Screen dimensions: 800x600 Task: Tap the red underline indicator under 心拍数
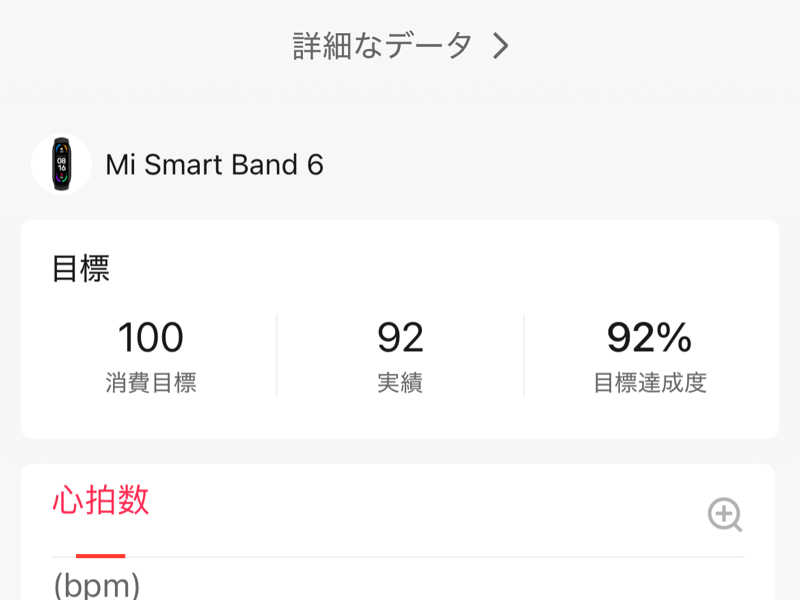click(101, 556)
